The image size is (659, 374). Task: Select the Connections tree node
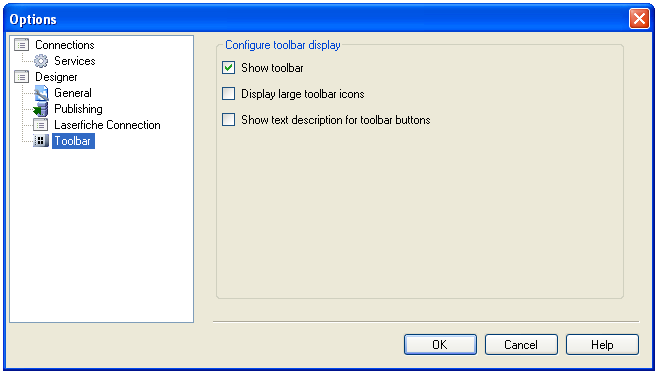click(x=65, y=45)
